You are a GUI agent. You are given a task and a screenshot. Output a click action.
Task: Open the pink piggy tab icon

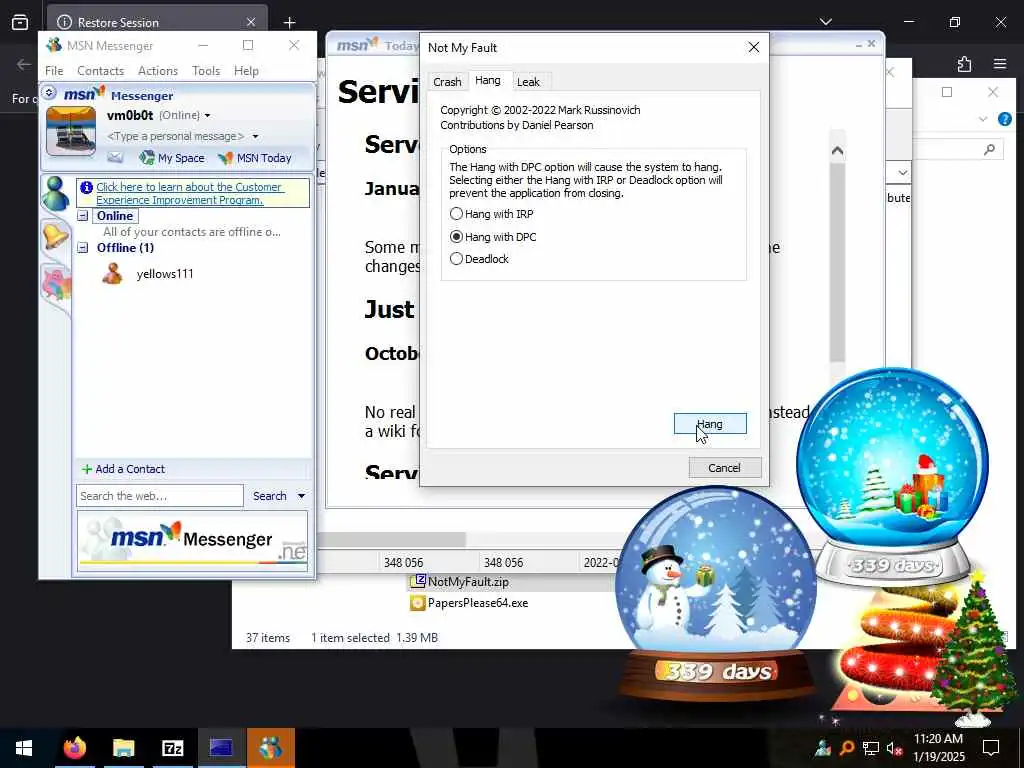[x=57, y=284]
